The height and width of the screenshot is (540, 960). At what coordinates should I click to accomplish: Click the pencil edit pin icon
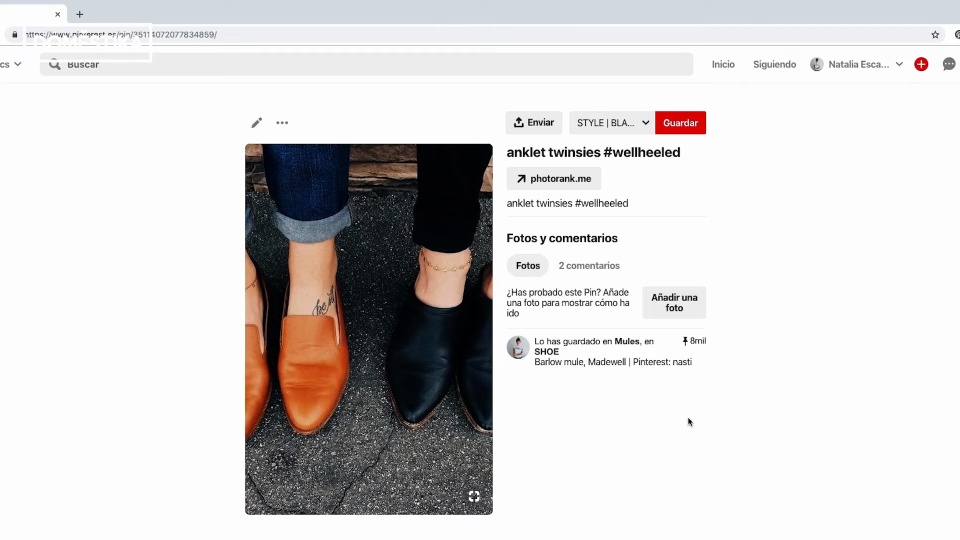coord(256,123)
